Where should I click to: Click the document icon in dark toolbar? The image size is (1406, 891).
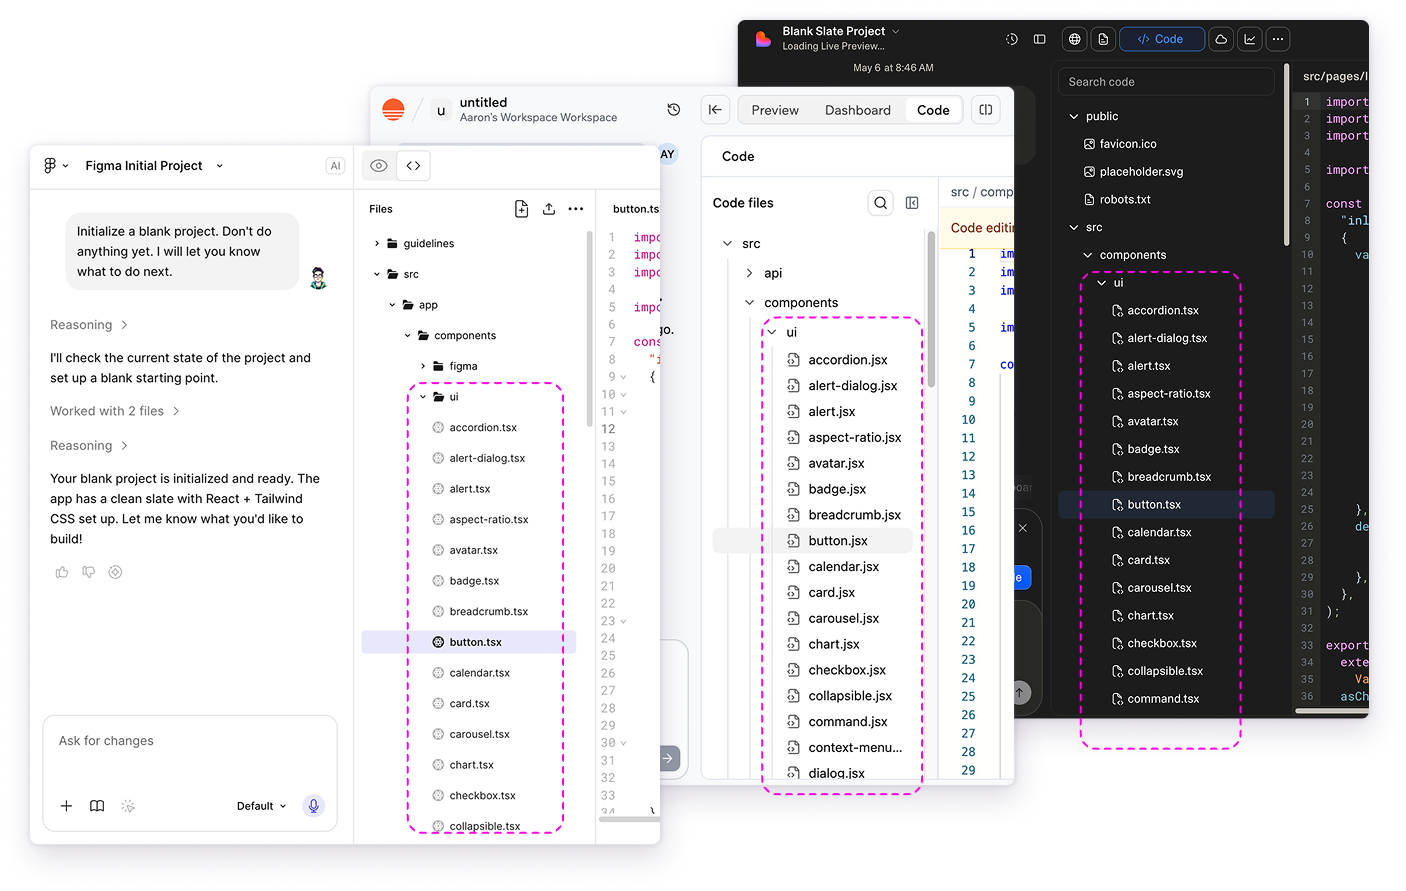[x=1103, y=39]
